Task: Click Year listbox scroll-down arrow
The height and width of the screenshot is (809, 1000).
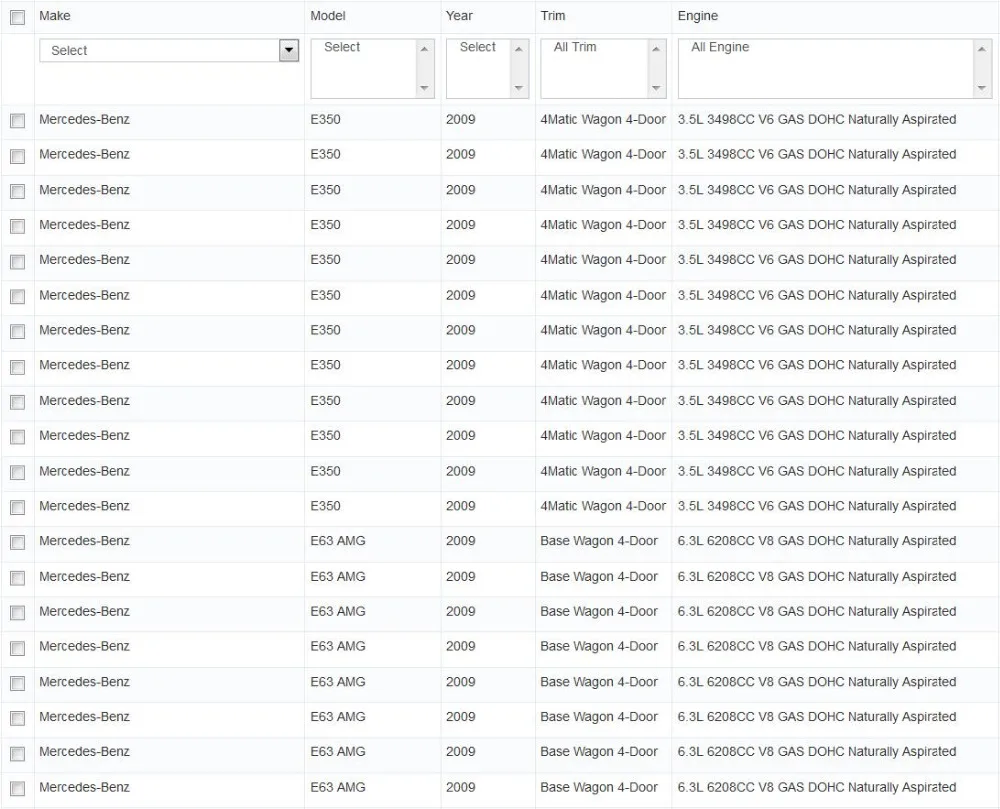Action: click(x=518, y=88)
